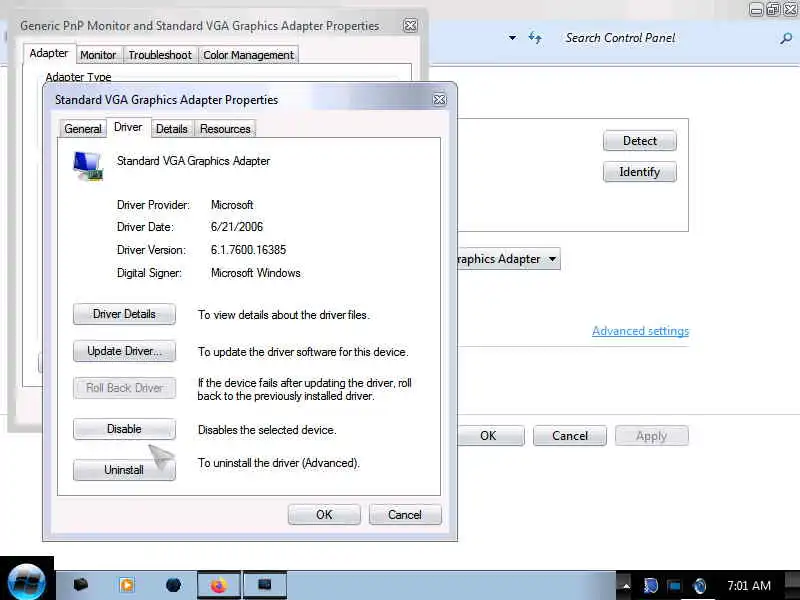This screenshot has height=600, width=800.
Task: Select the Driver tab
Action: pos(128,127)
